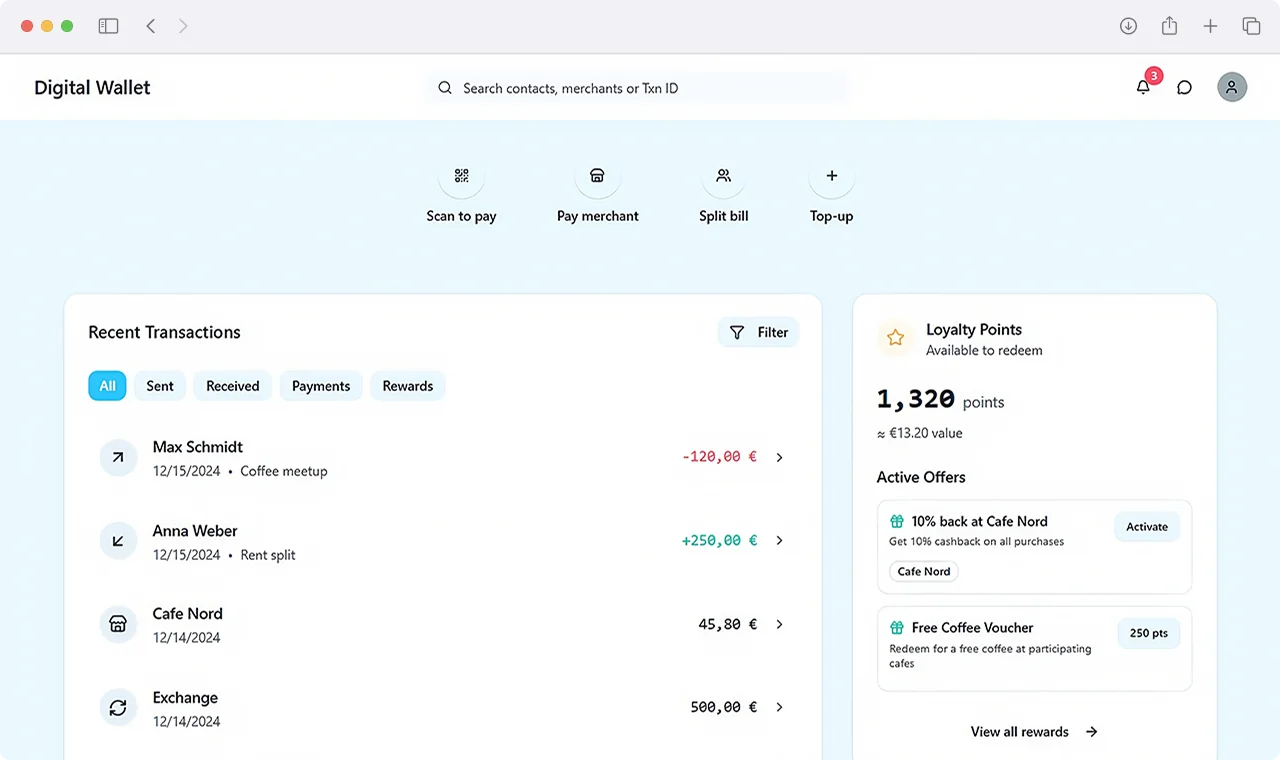Expand the Max Schmidt transaction chevron
Image resolution: width=1280 pixels, height=760 pixels.
780,457
